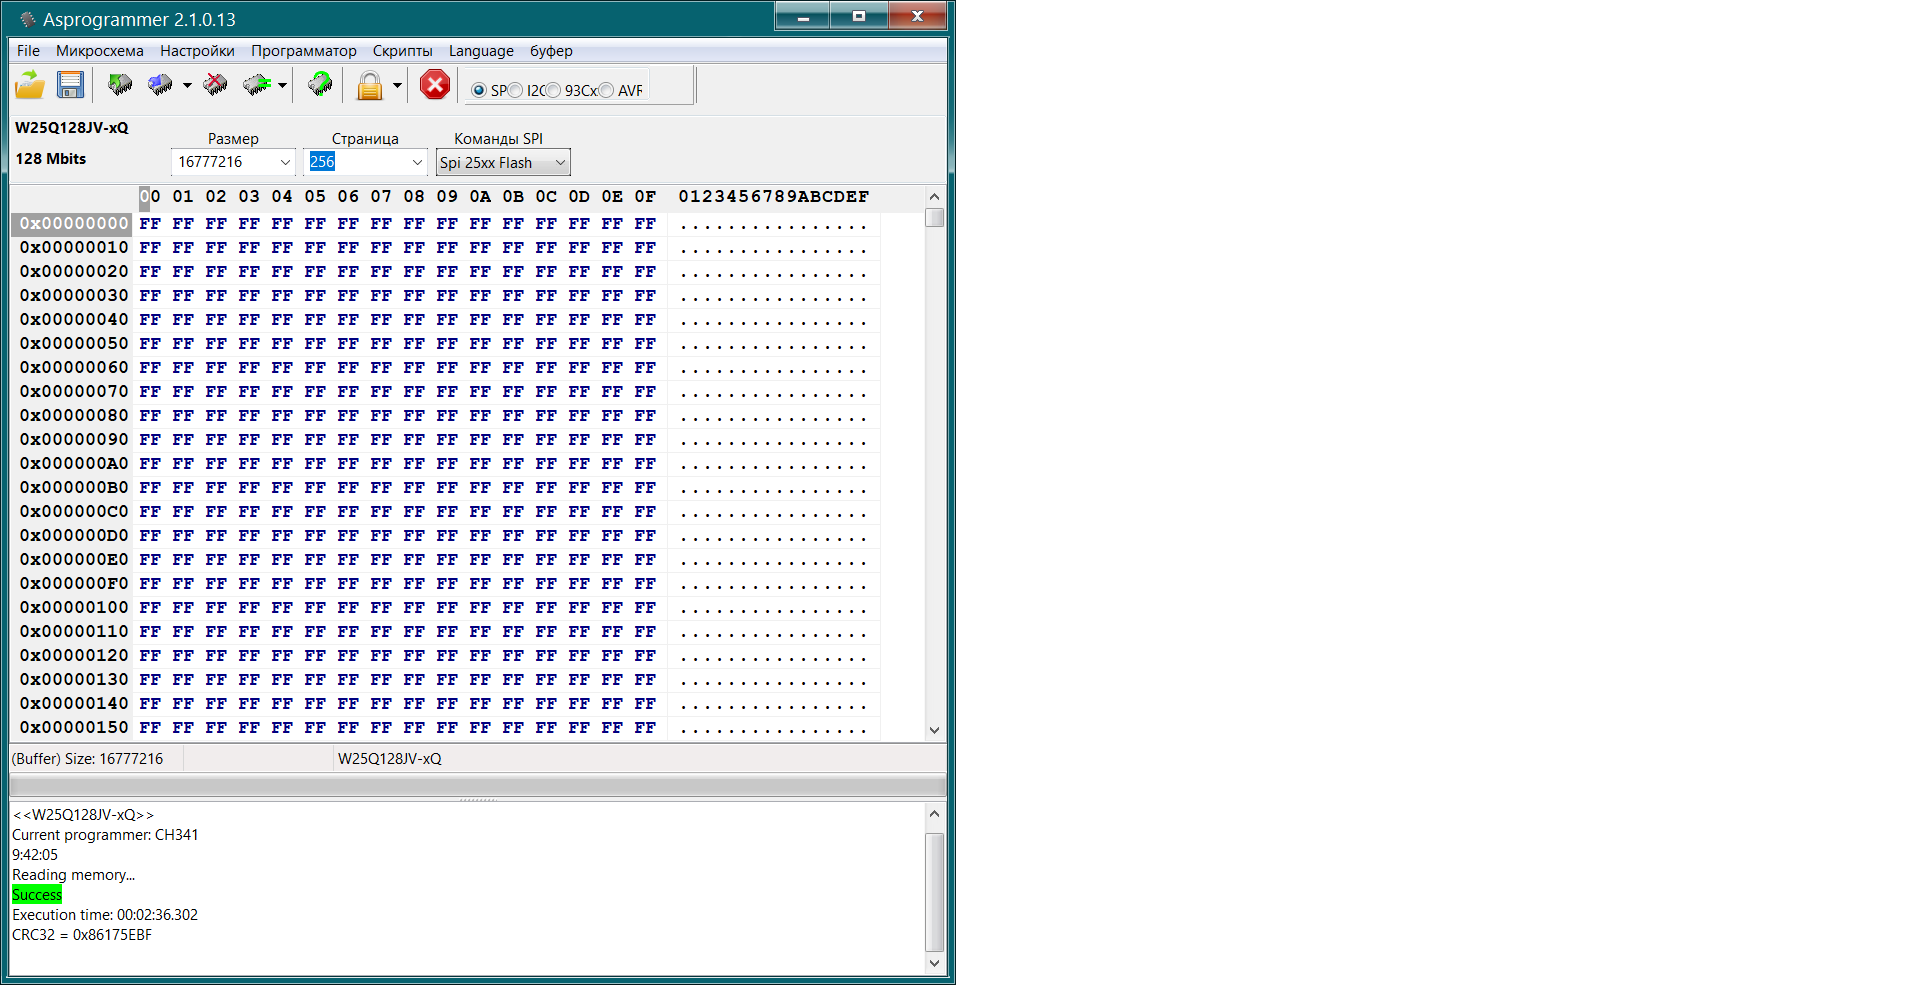Image resolution: width=1910 pixels, height=985 pixels.
Task: Click the read chip icon with green arrow
Action: 120,85
